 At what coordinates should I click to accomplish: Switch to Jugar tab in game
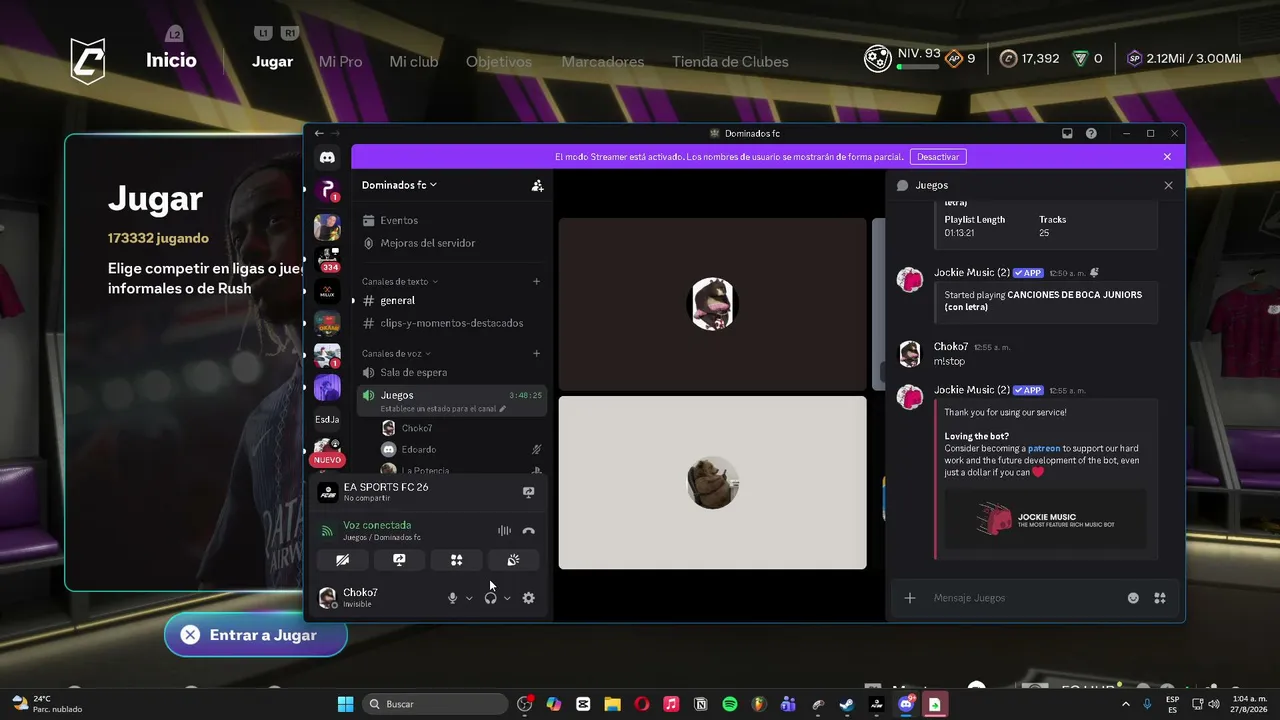(272, 61)
